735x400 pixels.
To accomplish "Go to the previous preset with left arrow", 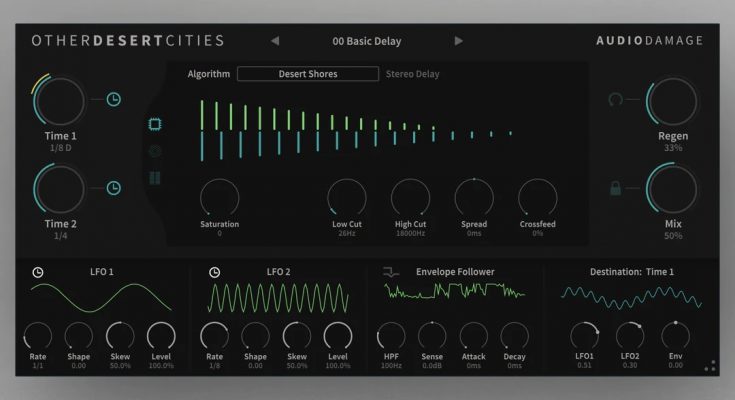I will point(275,41).
